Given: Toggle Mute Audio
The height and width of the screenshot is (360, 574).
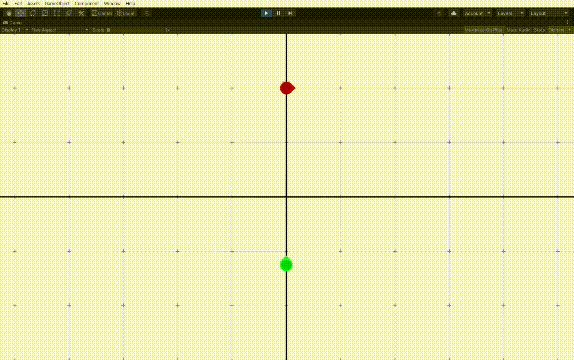Looking at the screenshot, I should point(518,30).
